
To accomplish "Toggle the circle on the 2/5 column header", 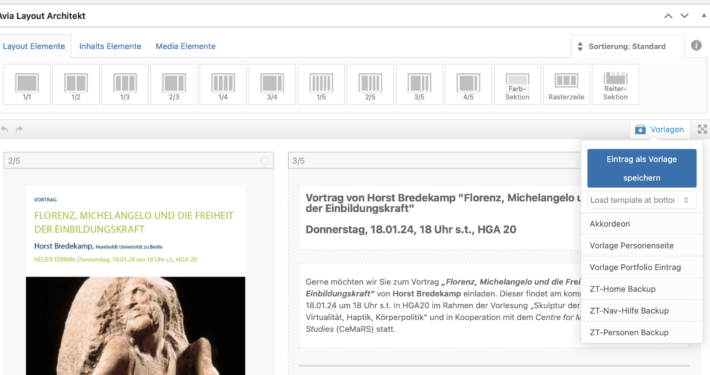I will coord(265,160).
